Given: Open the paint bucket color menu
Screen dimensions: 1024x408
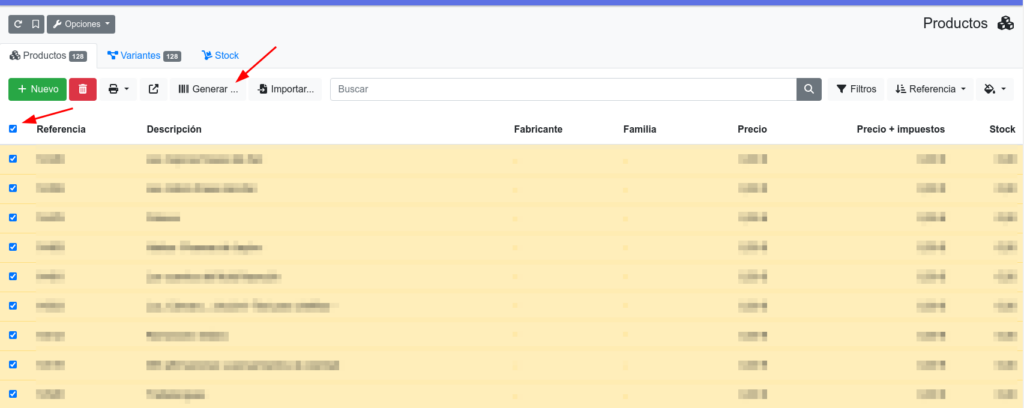Looking at the screenshot, I should click(x=993, y=89).
